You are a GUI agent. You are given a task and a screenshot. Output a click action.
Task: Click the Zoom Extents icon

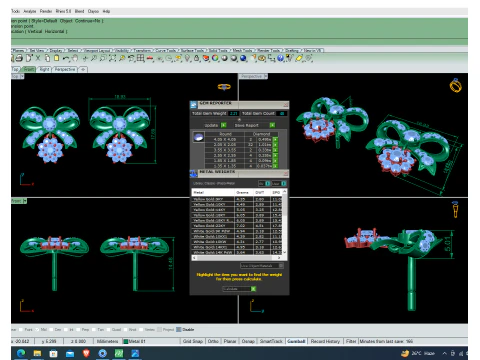[x=113, y=58]
